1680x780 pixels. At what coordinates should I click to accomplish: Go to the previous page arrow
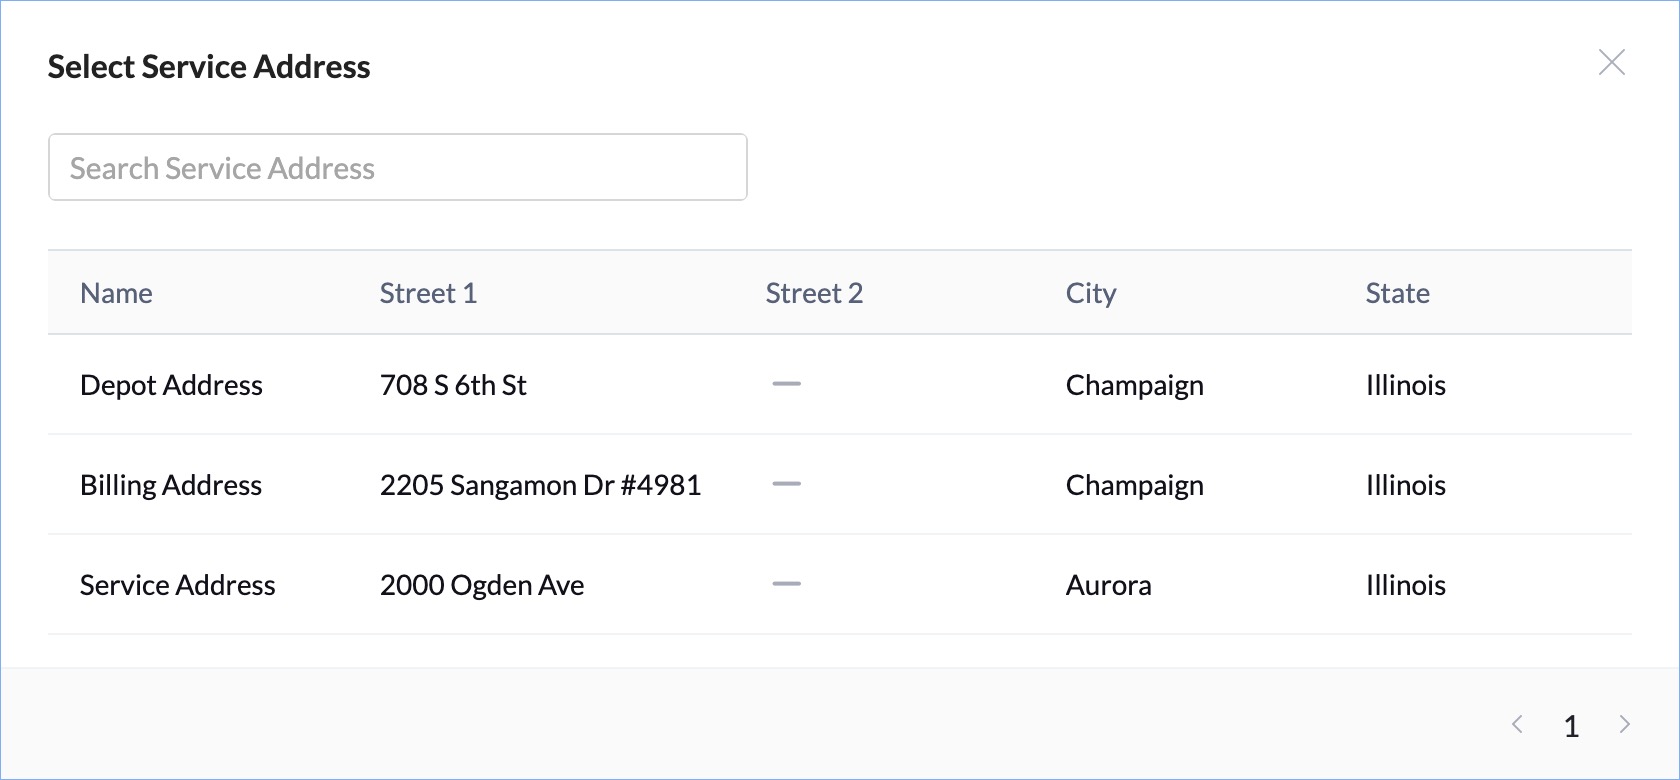(x=1517, y=725)
